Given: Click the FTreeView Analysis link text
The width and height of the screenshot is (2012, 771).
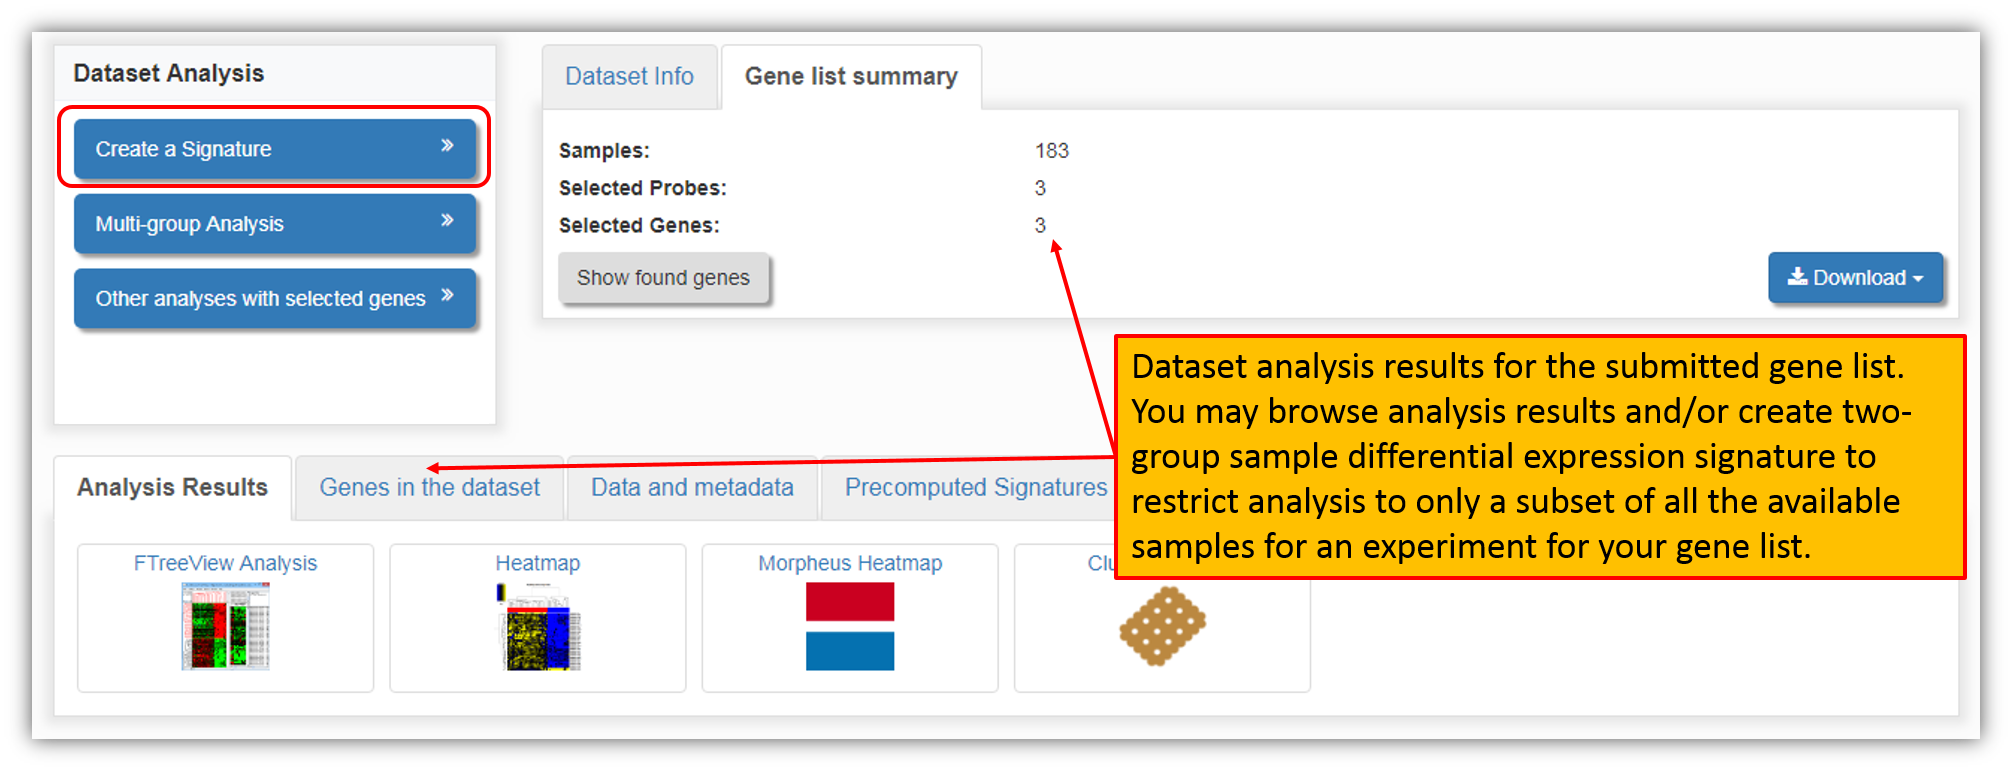Looking at the screenshot, I should coord(226,563).
